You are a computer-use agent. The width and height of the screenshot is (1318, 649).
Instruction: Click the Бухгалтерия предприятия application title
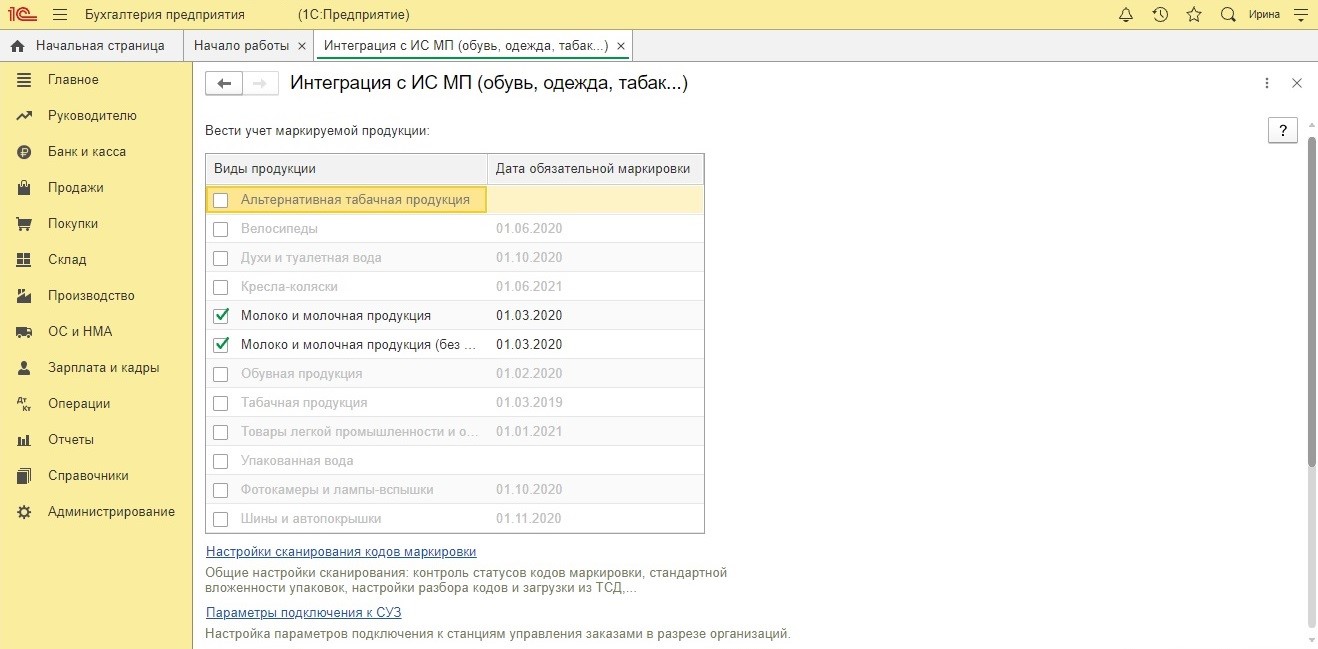tap(165, 15)
